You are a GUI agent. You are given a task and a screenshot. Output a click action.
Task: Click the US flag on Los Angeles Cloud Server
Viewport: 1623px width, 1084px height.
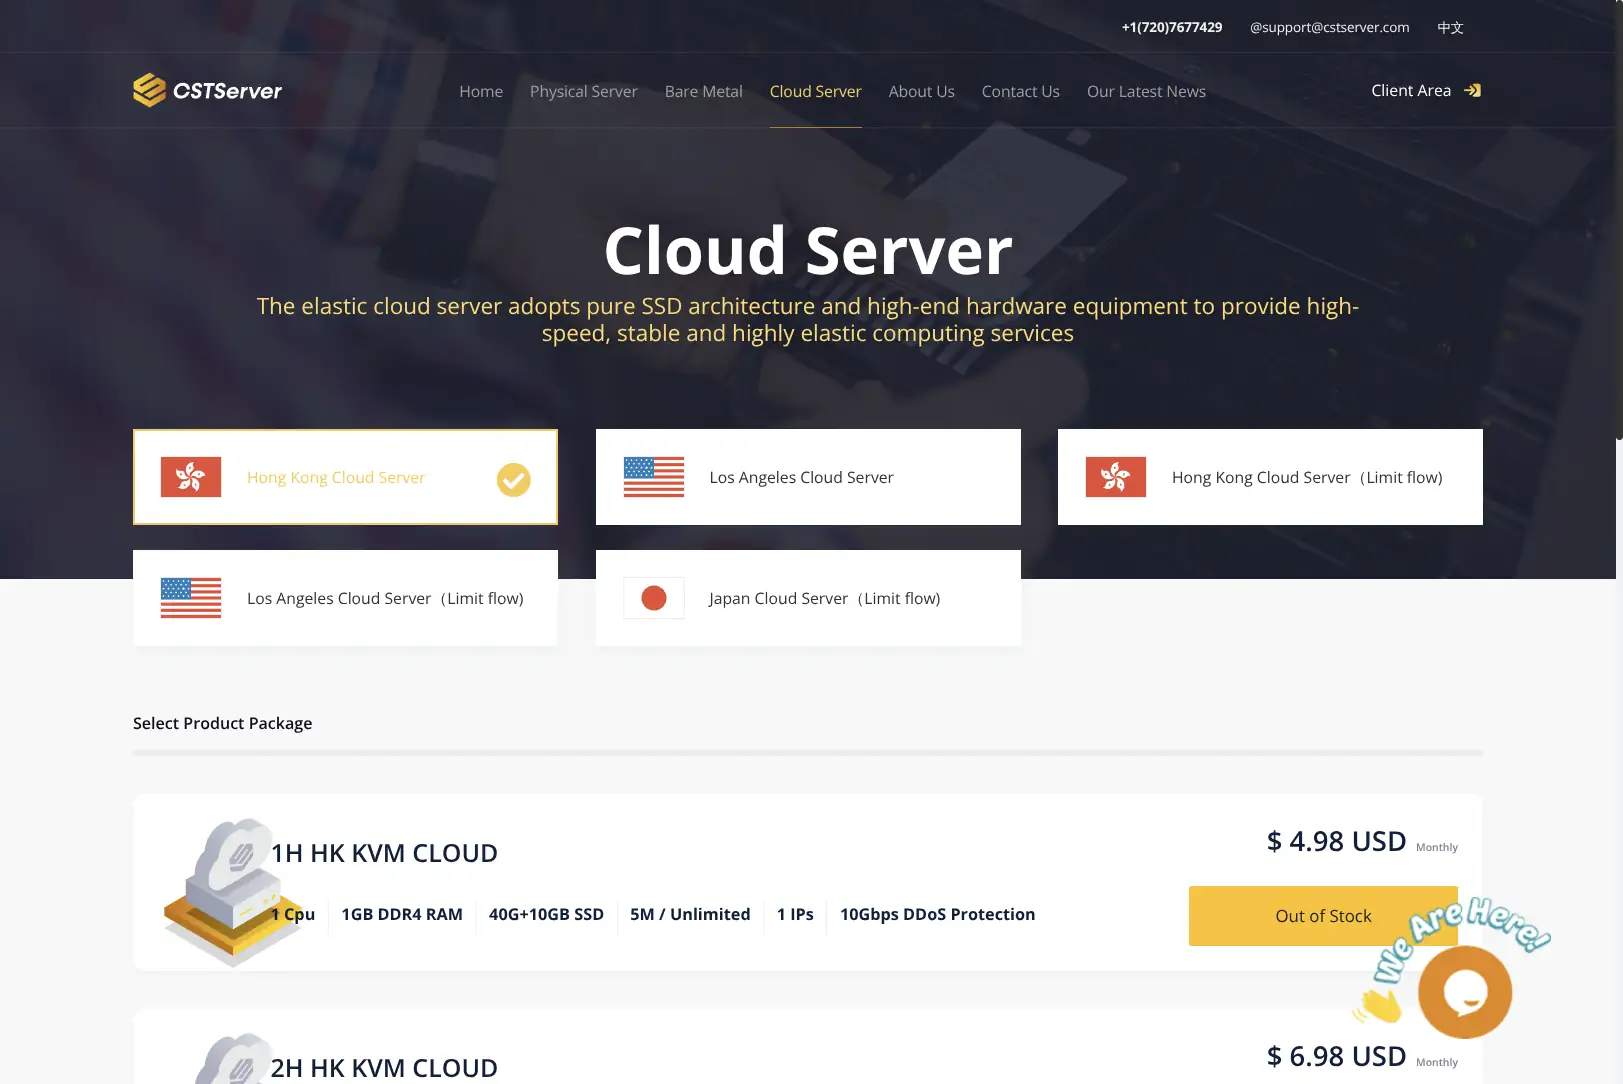coord(654,477)
